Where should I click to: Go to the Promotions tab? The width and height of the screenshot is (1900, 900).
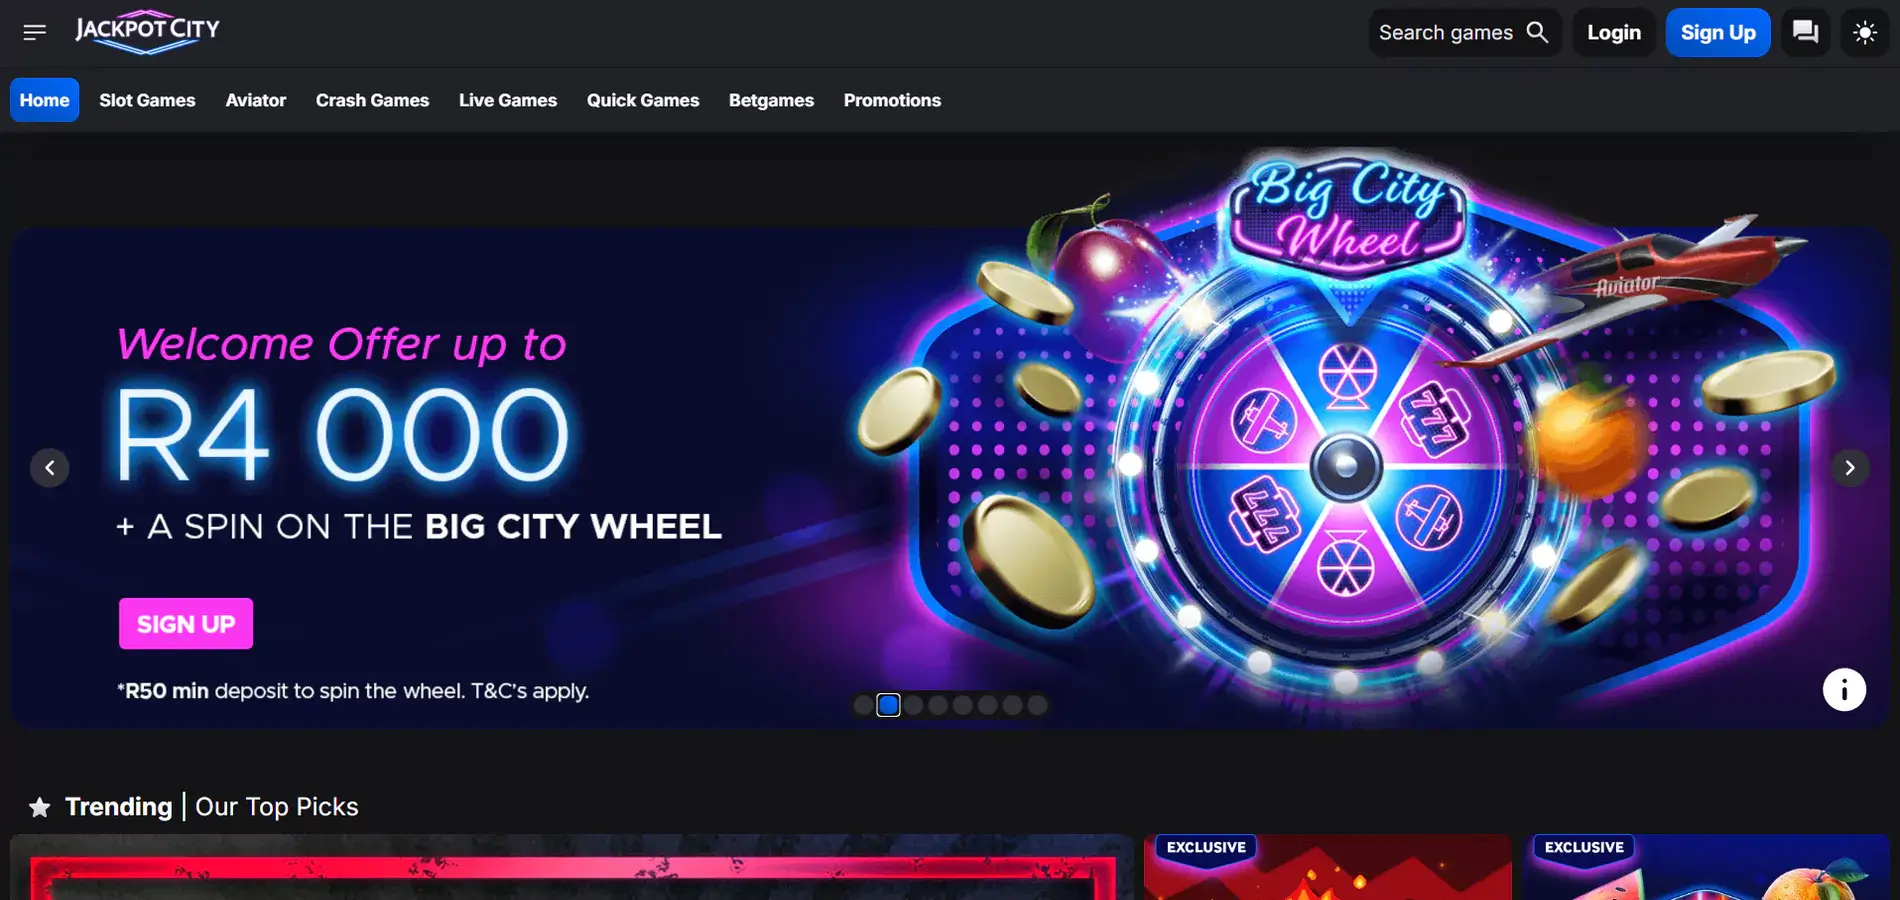(892, 100)
